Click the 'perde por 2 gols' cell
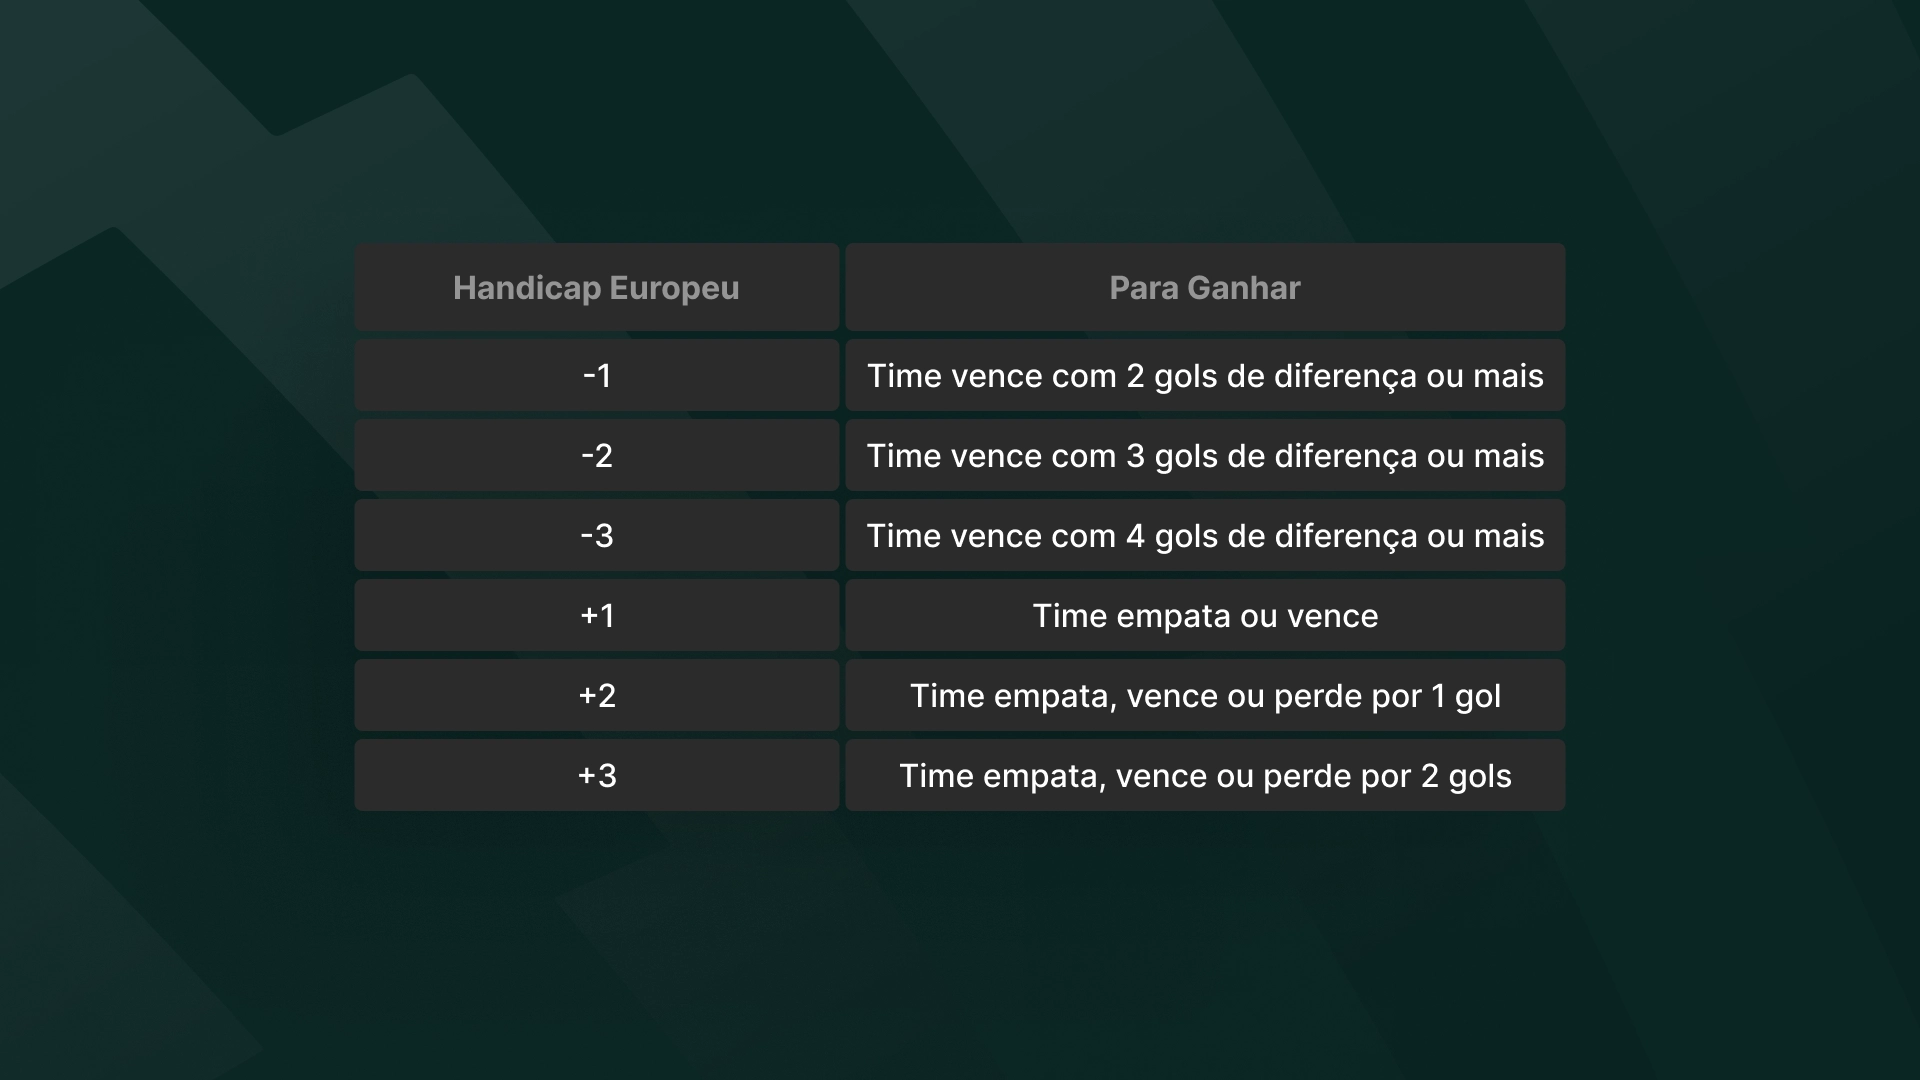Image resolution: width=1920 pixels, height=1080 pixels. pos(1204,776)
